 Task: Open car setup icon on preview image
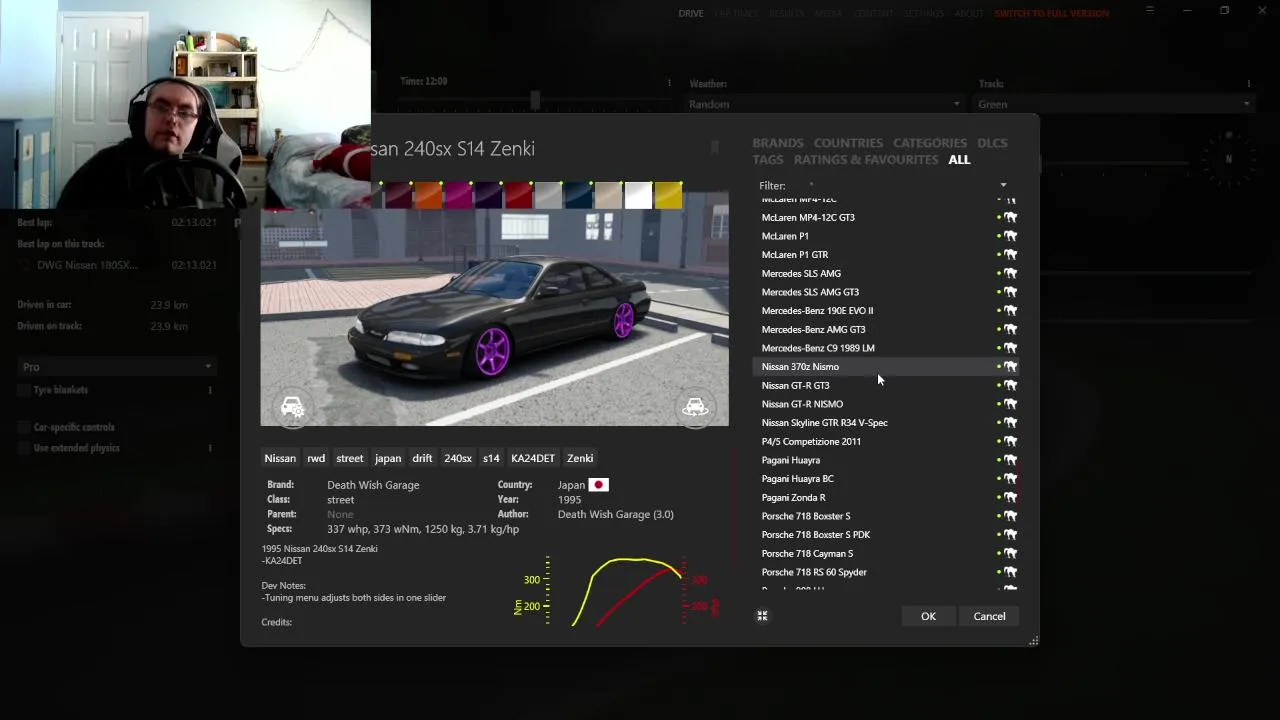(x=292, y=407)
